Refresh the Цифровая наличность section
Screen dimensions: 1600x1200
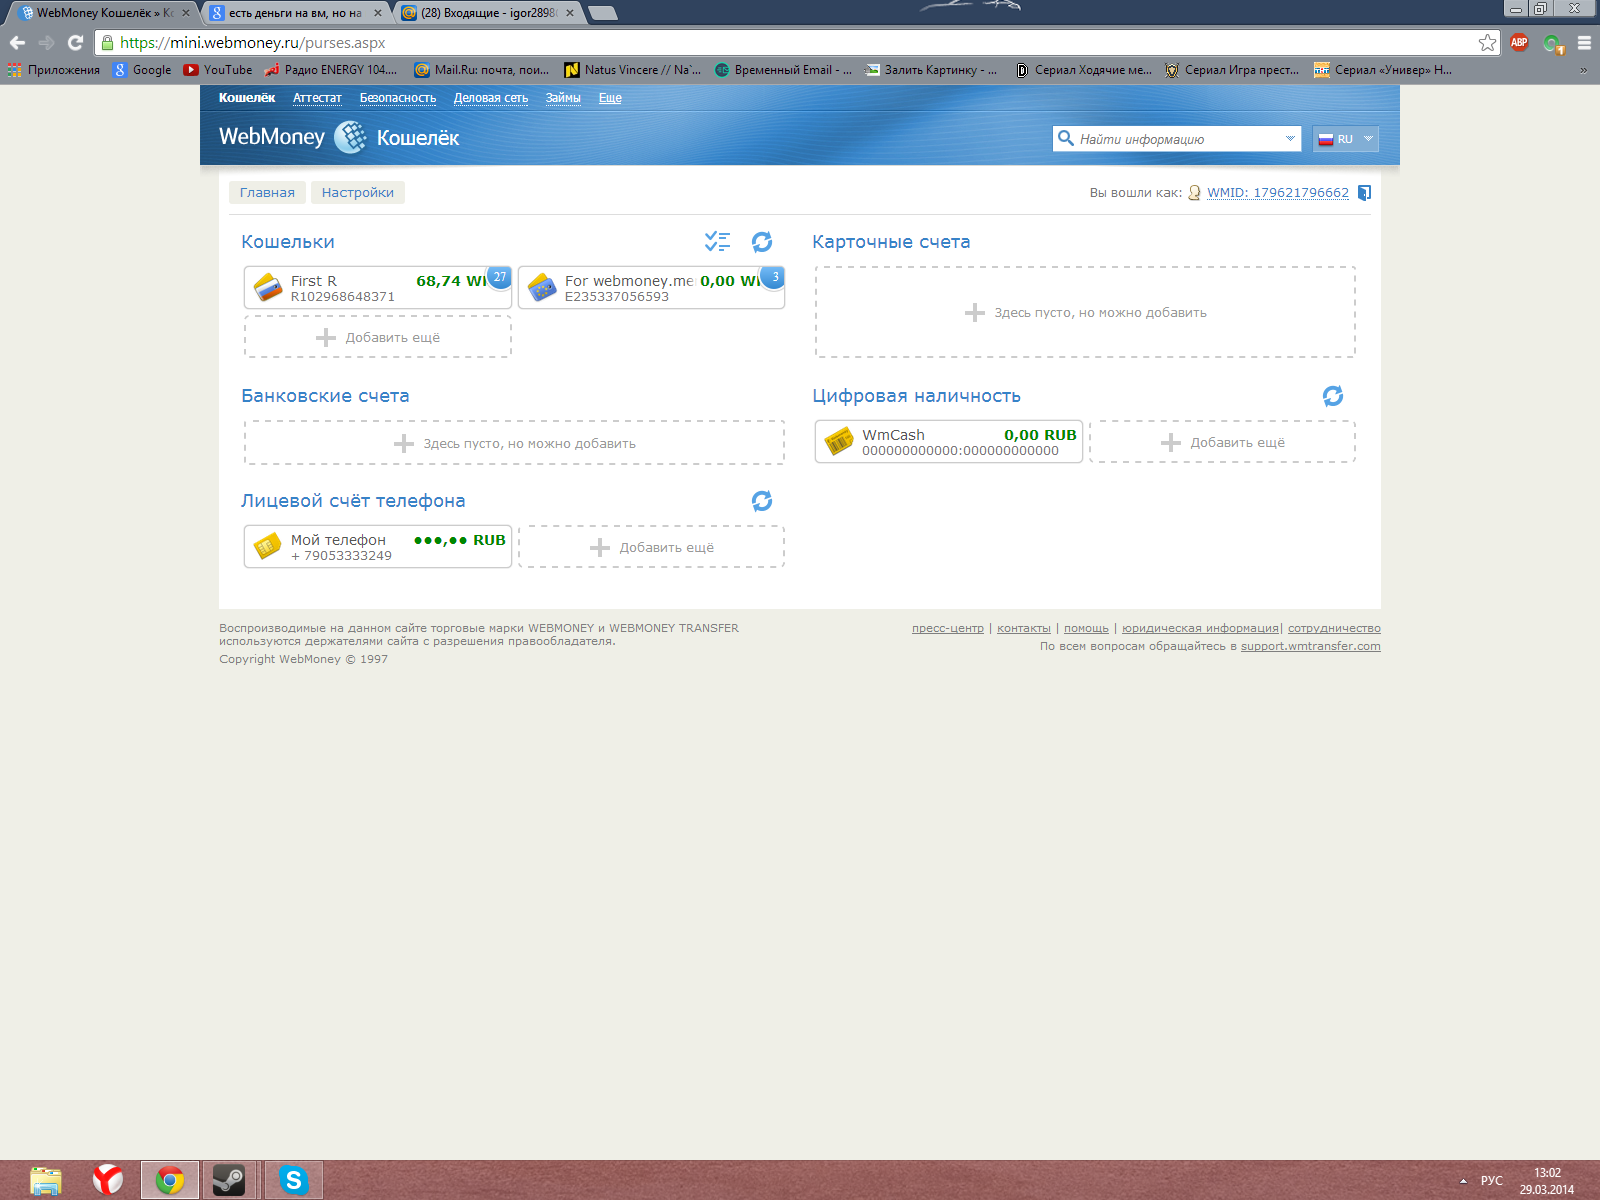click(1333, 396)
